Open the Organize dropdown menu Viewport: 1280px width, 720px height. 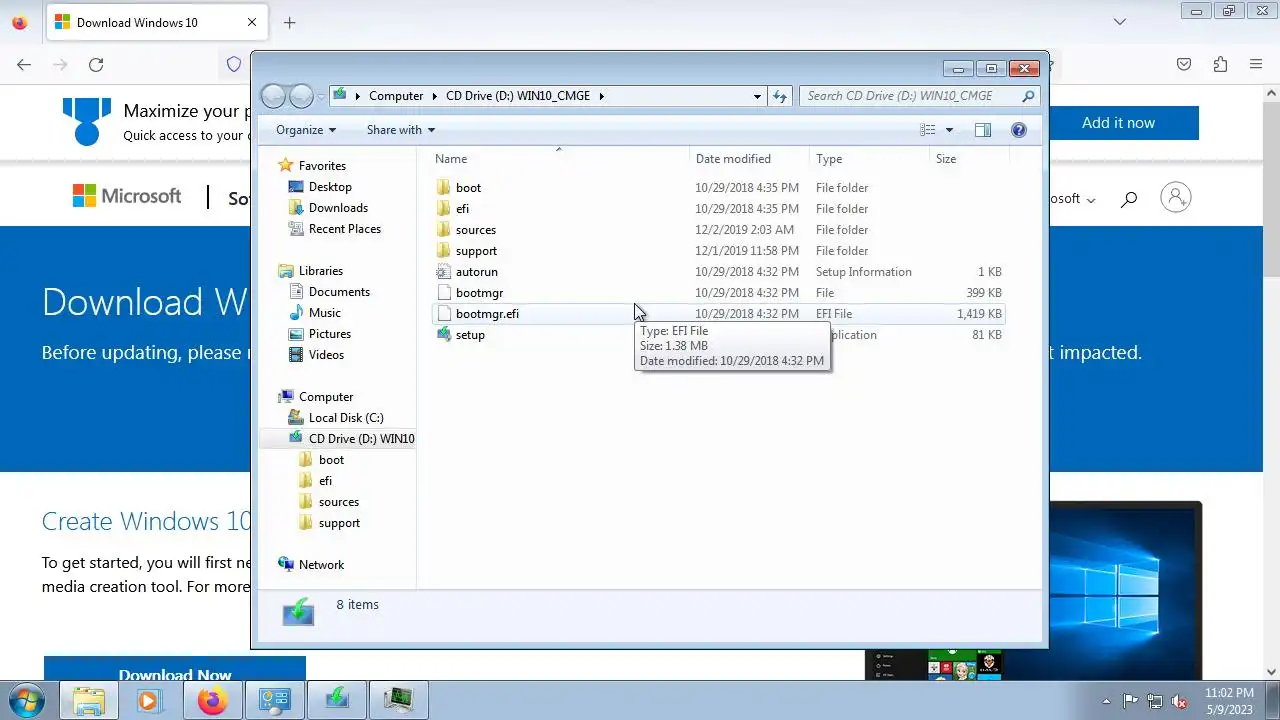[x=306, y=130]
